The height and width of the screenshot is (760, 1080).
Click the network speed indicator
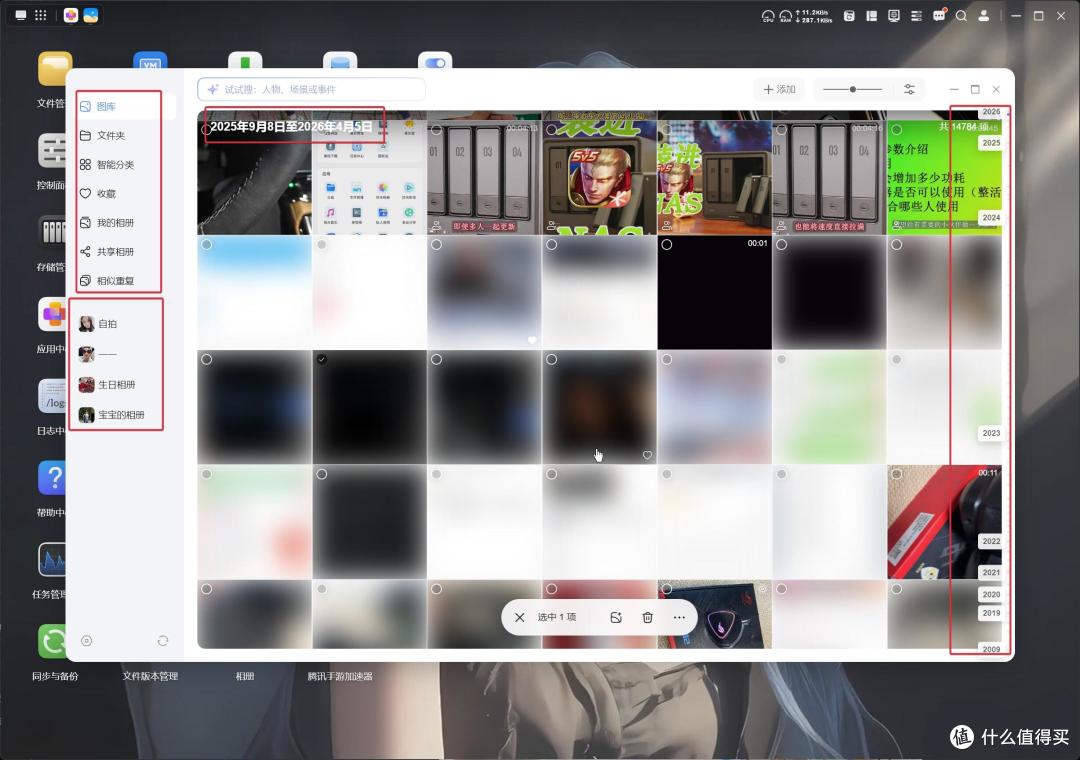pos(813,17)
